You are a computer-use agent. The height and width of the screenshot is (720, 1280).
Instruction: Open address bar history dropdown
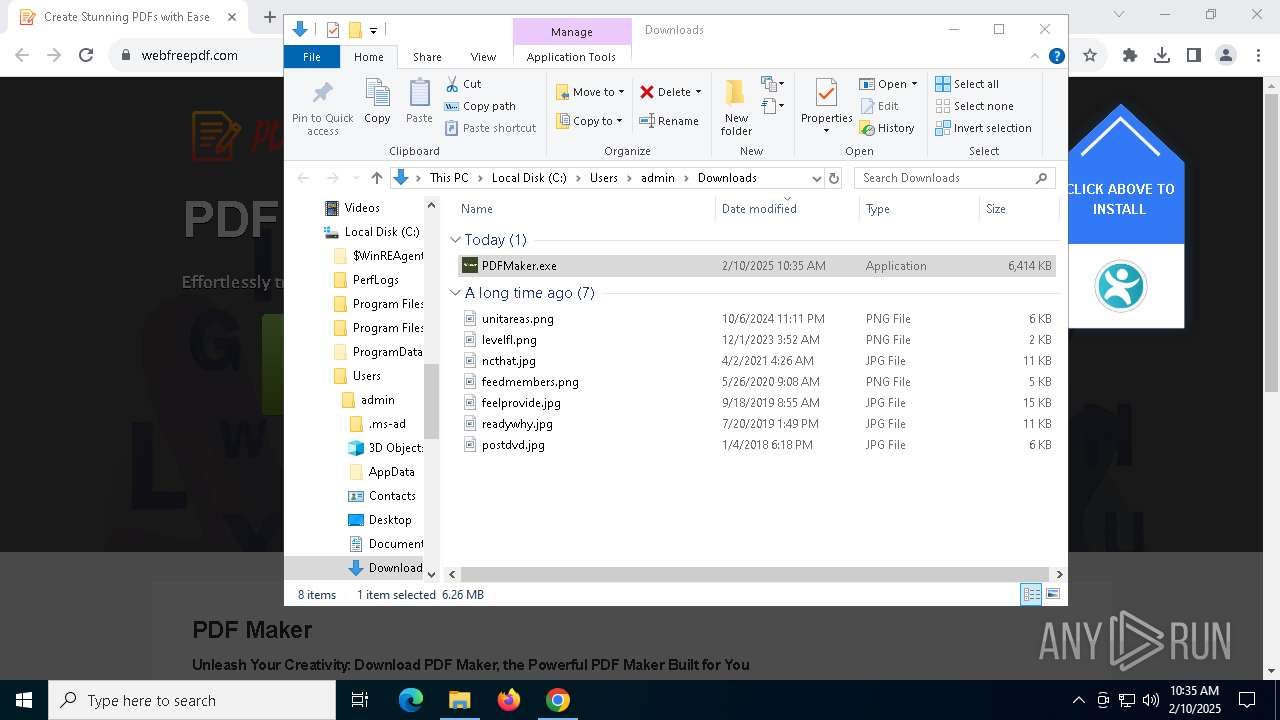[816, 178]
